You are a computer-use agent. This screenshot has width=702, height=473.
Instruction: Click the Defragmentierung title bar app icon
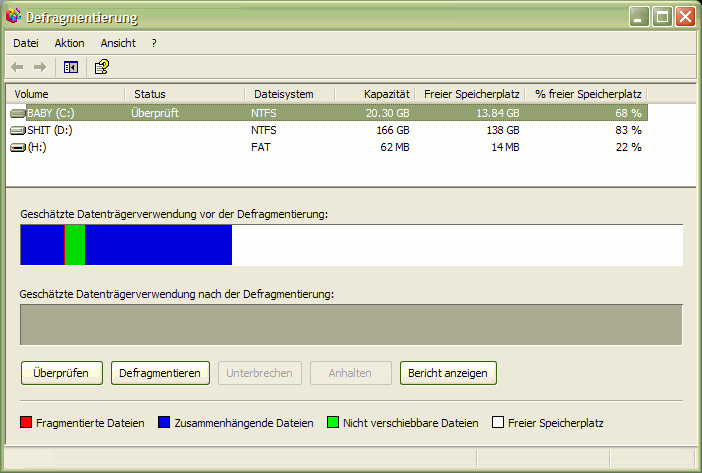(13, 18)
